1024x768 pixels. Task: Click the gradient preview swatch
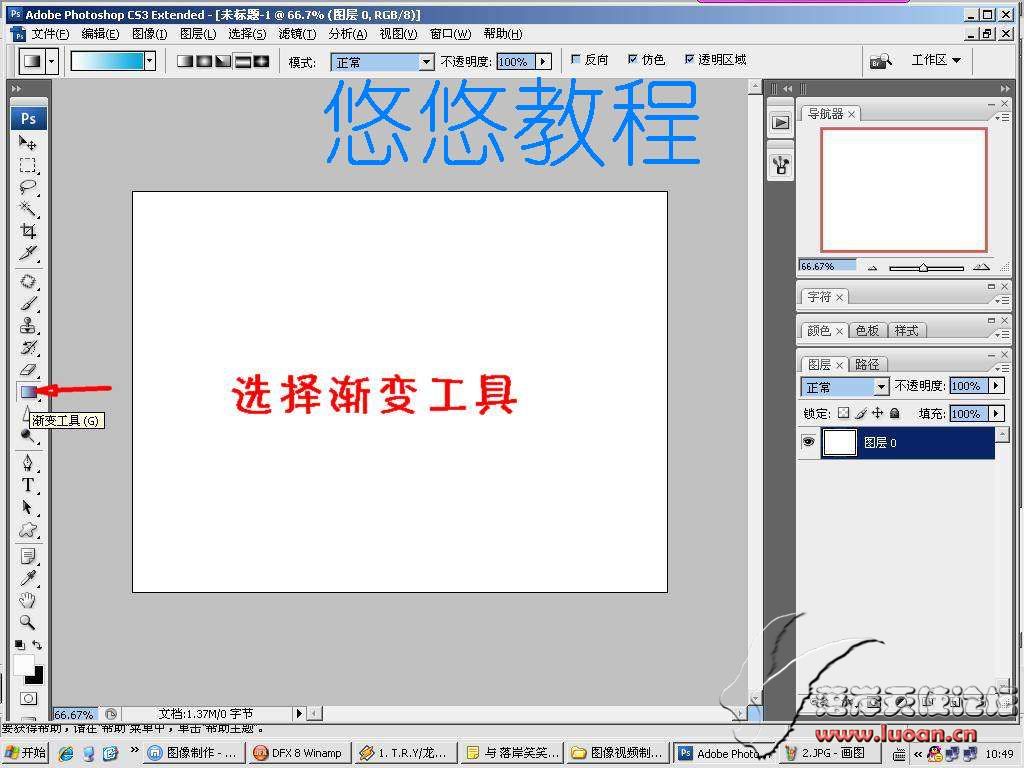click(x=107, y=61)
